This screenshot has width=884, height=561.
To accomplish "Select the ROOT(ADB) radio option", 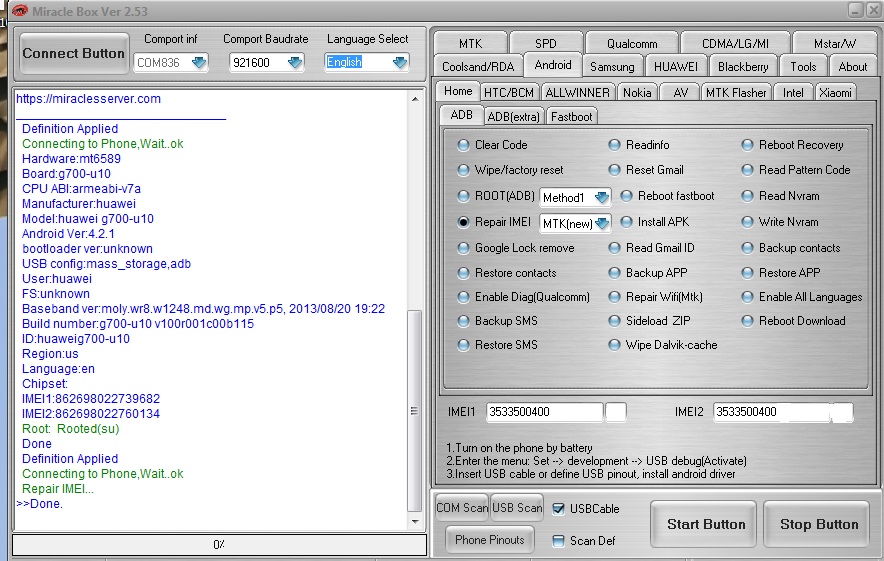I will coord(463,196).
